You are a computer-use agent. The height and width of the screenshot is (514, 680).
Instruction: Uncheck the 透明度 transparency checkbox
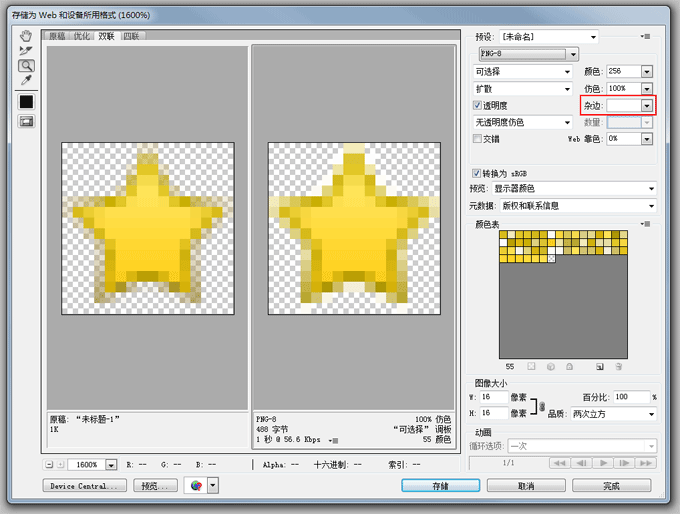click(477, 105)
